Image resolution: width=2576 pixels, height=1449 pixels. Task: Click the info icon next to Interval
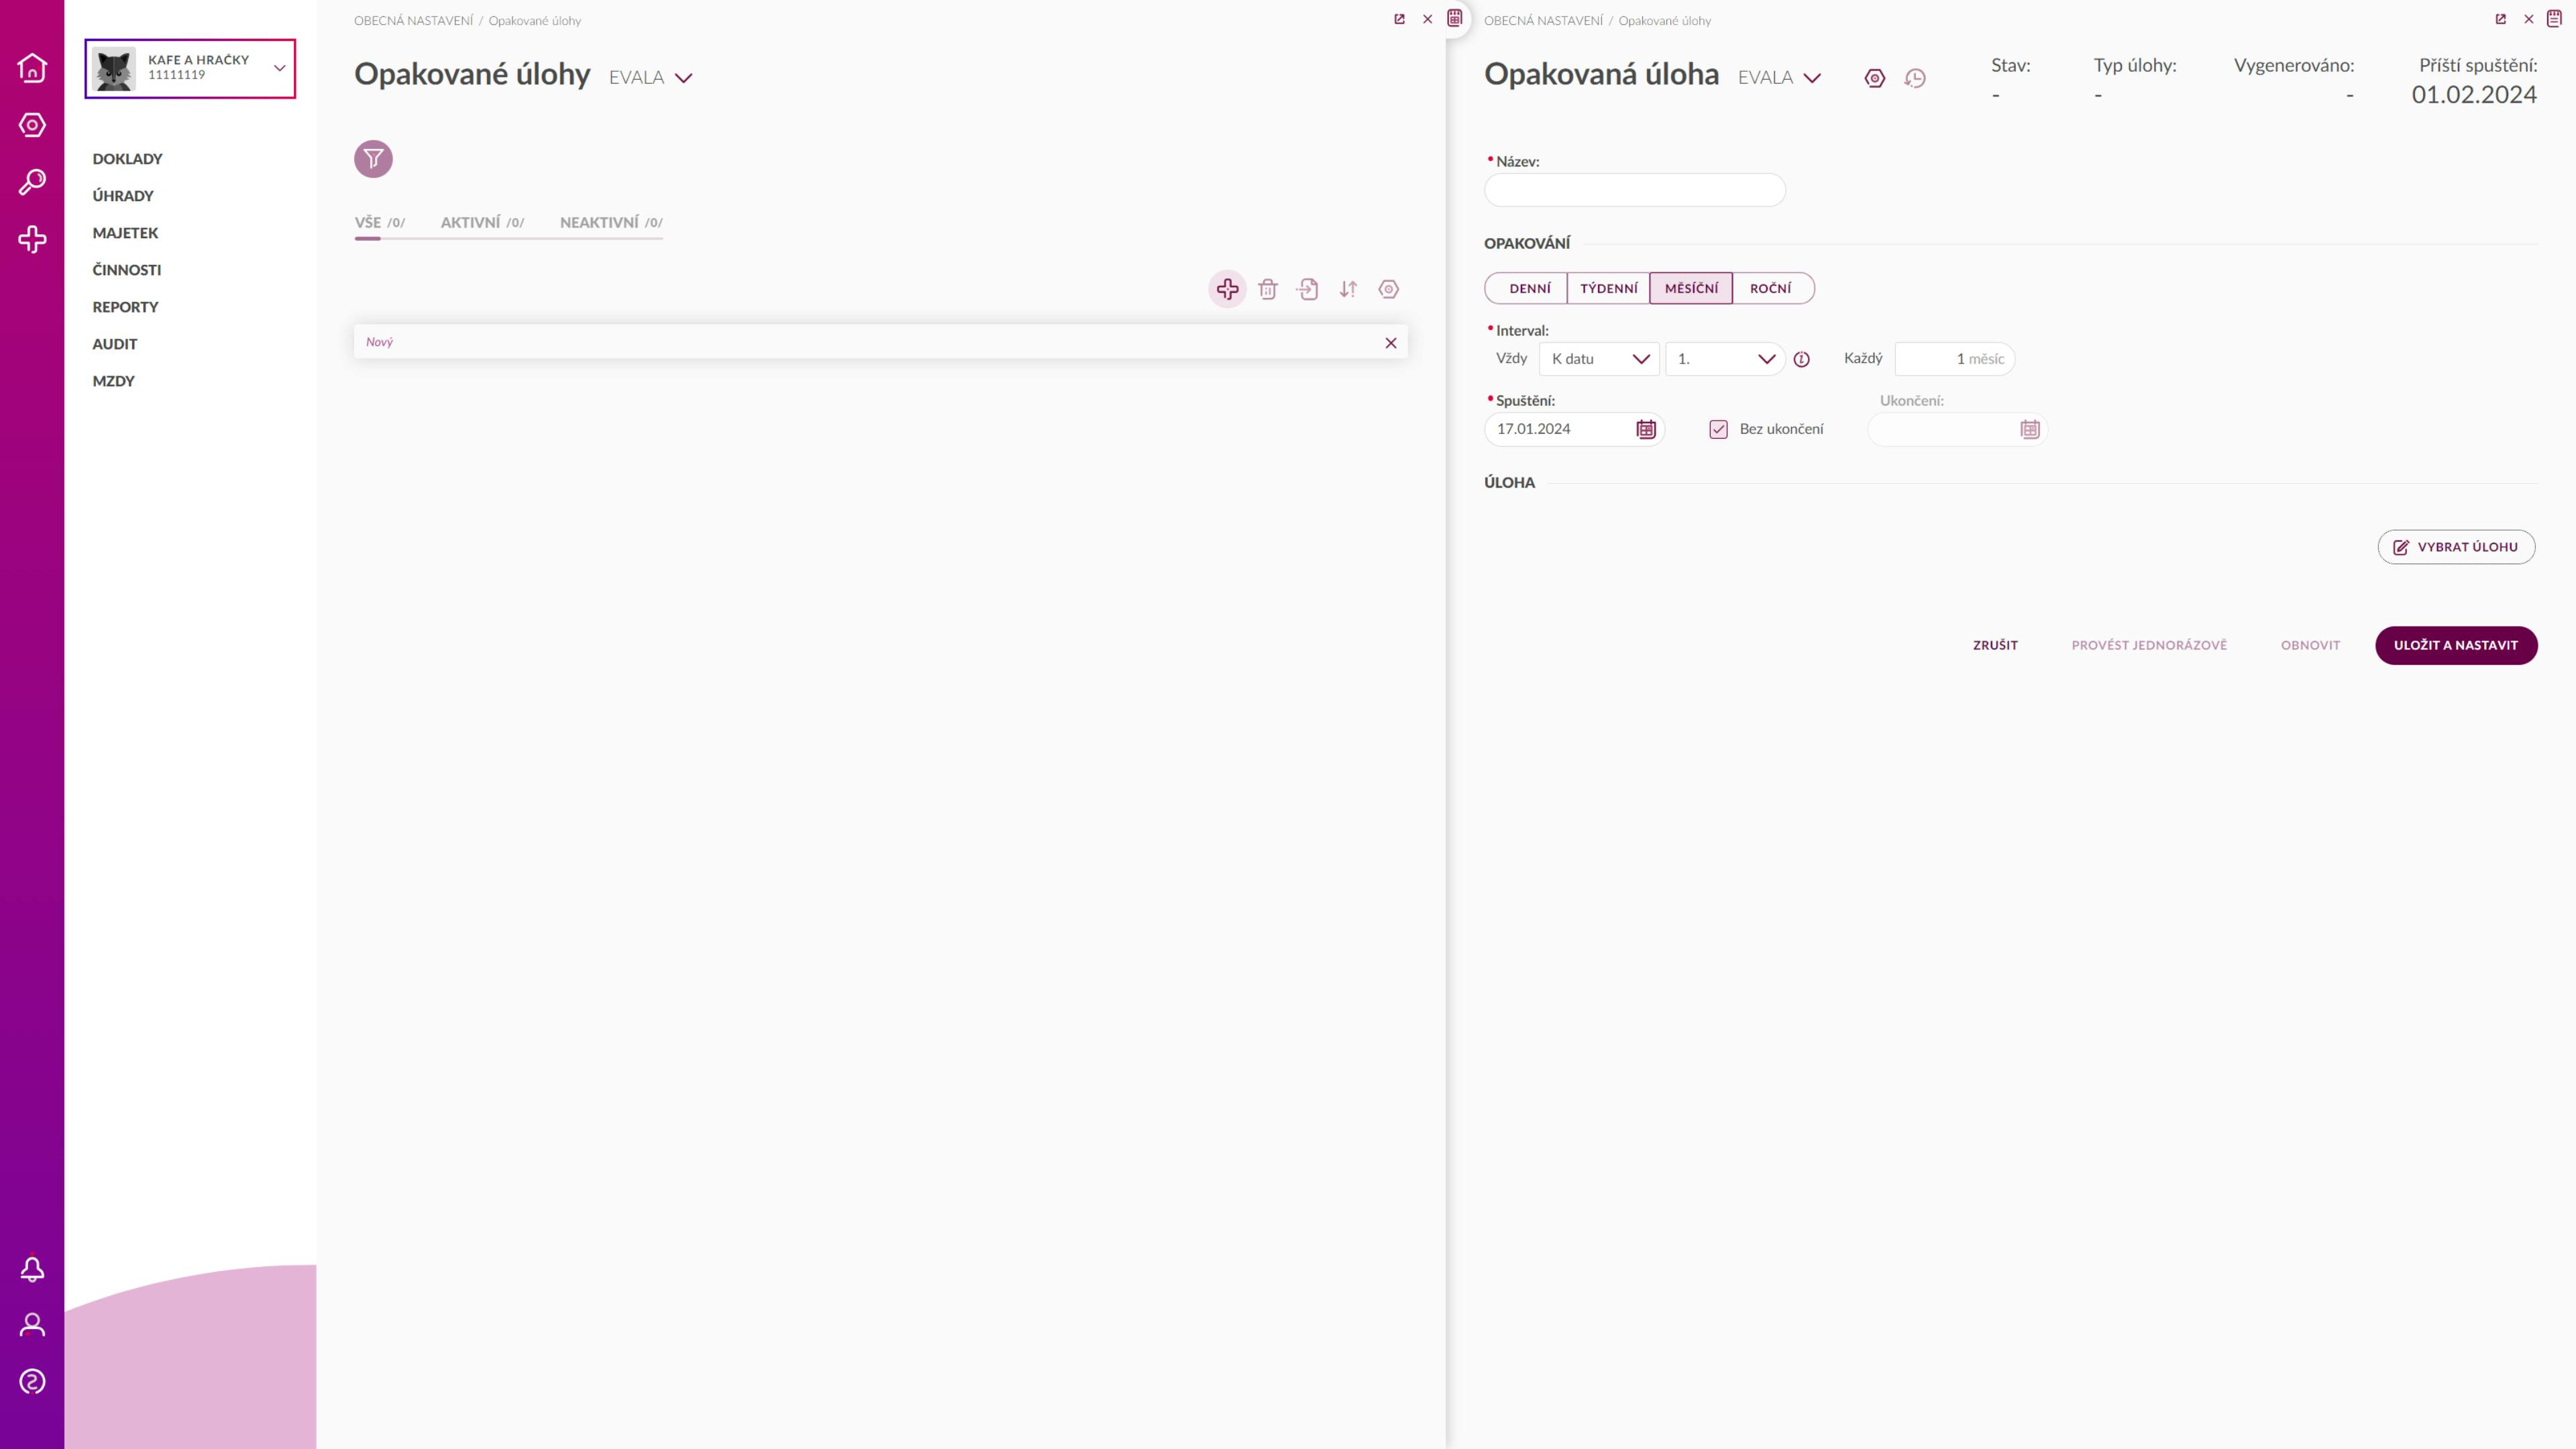[x=1802, y=360]
